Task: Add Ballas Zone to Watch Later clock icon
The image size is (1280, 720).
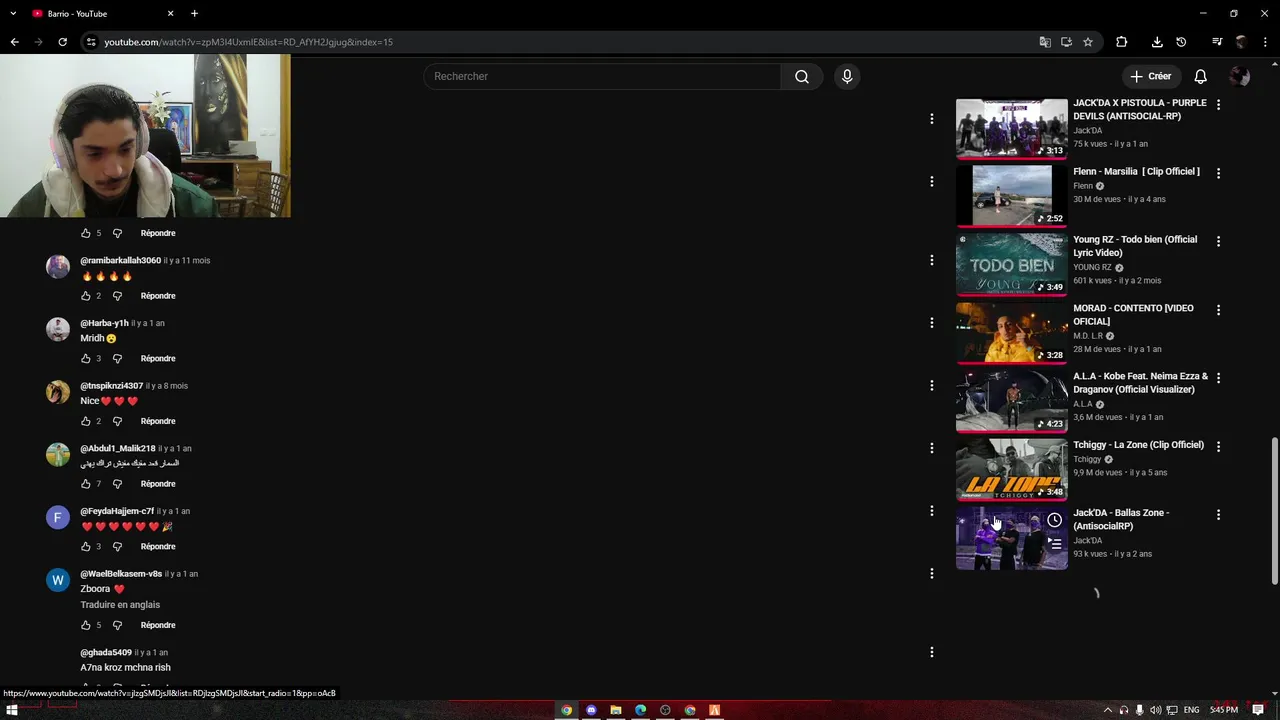Action: [x=1054, y=520]
